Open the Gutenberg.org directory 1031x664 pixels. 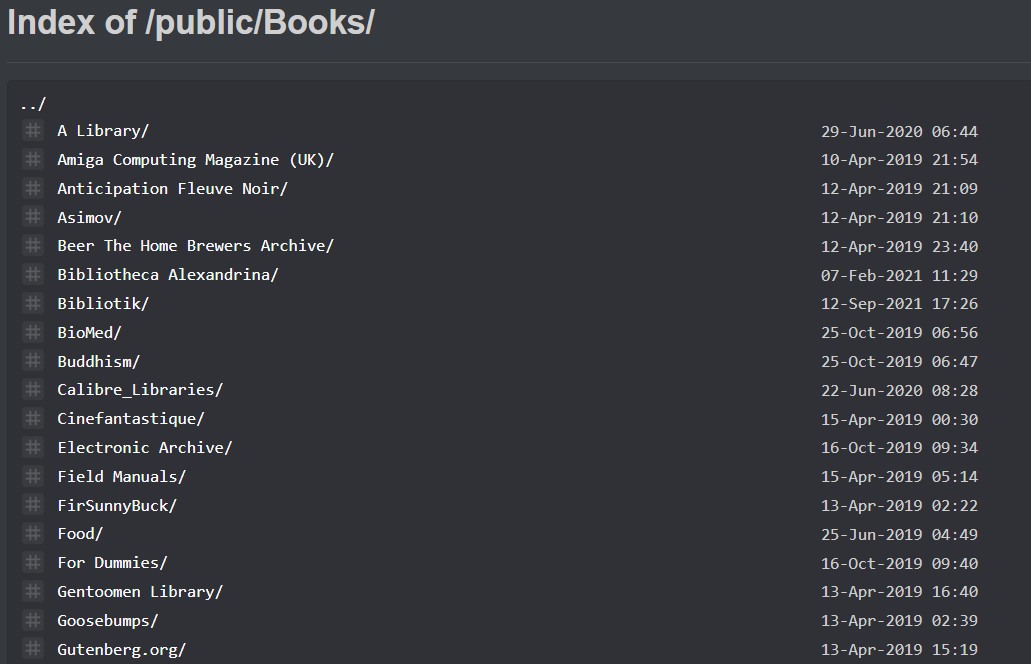122,650
